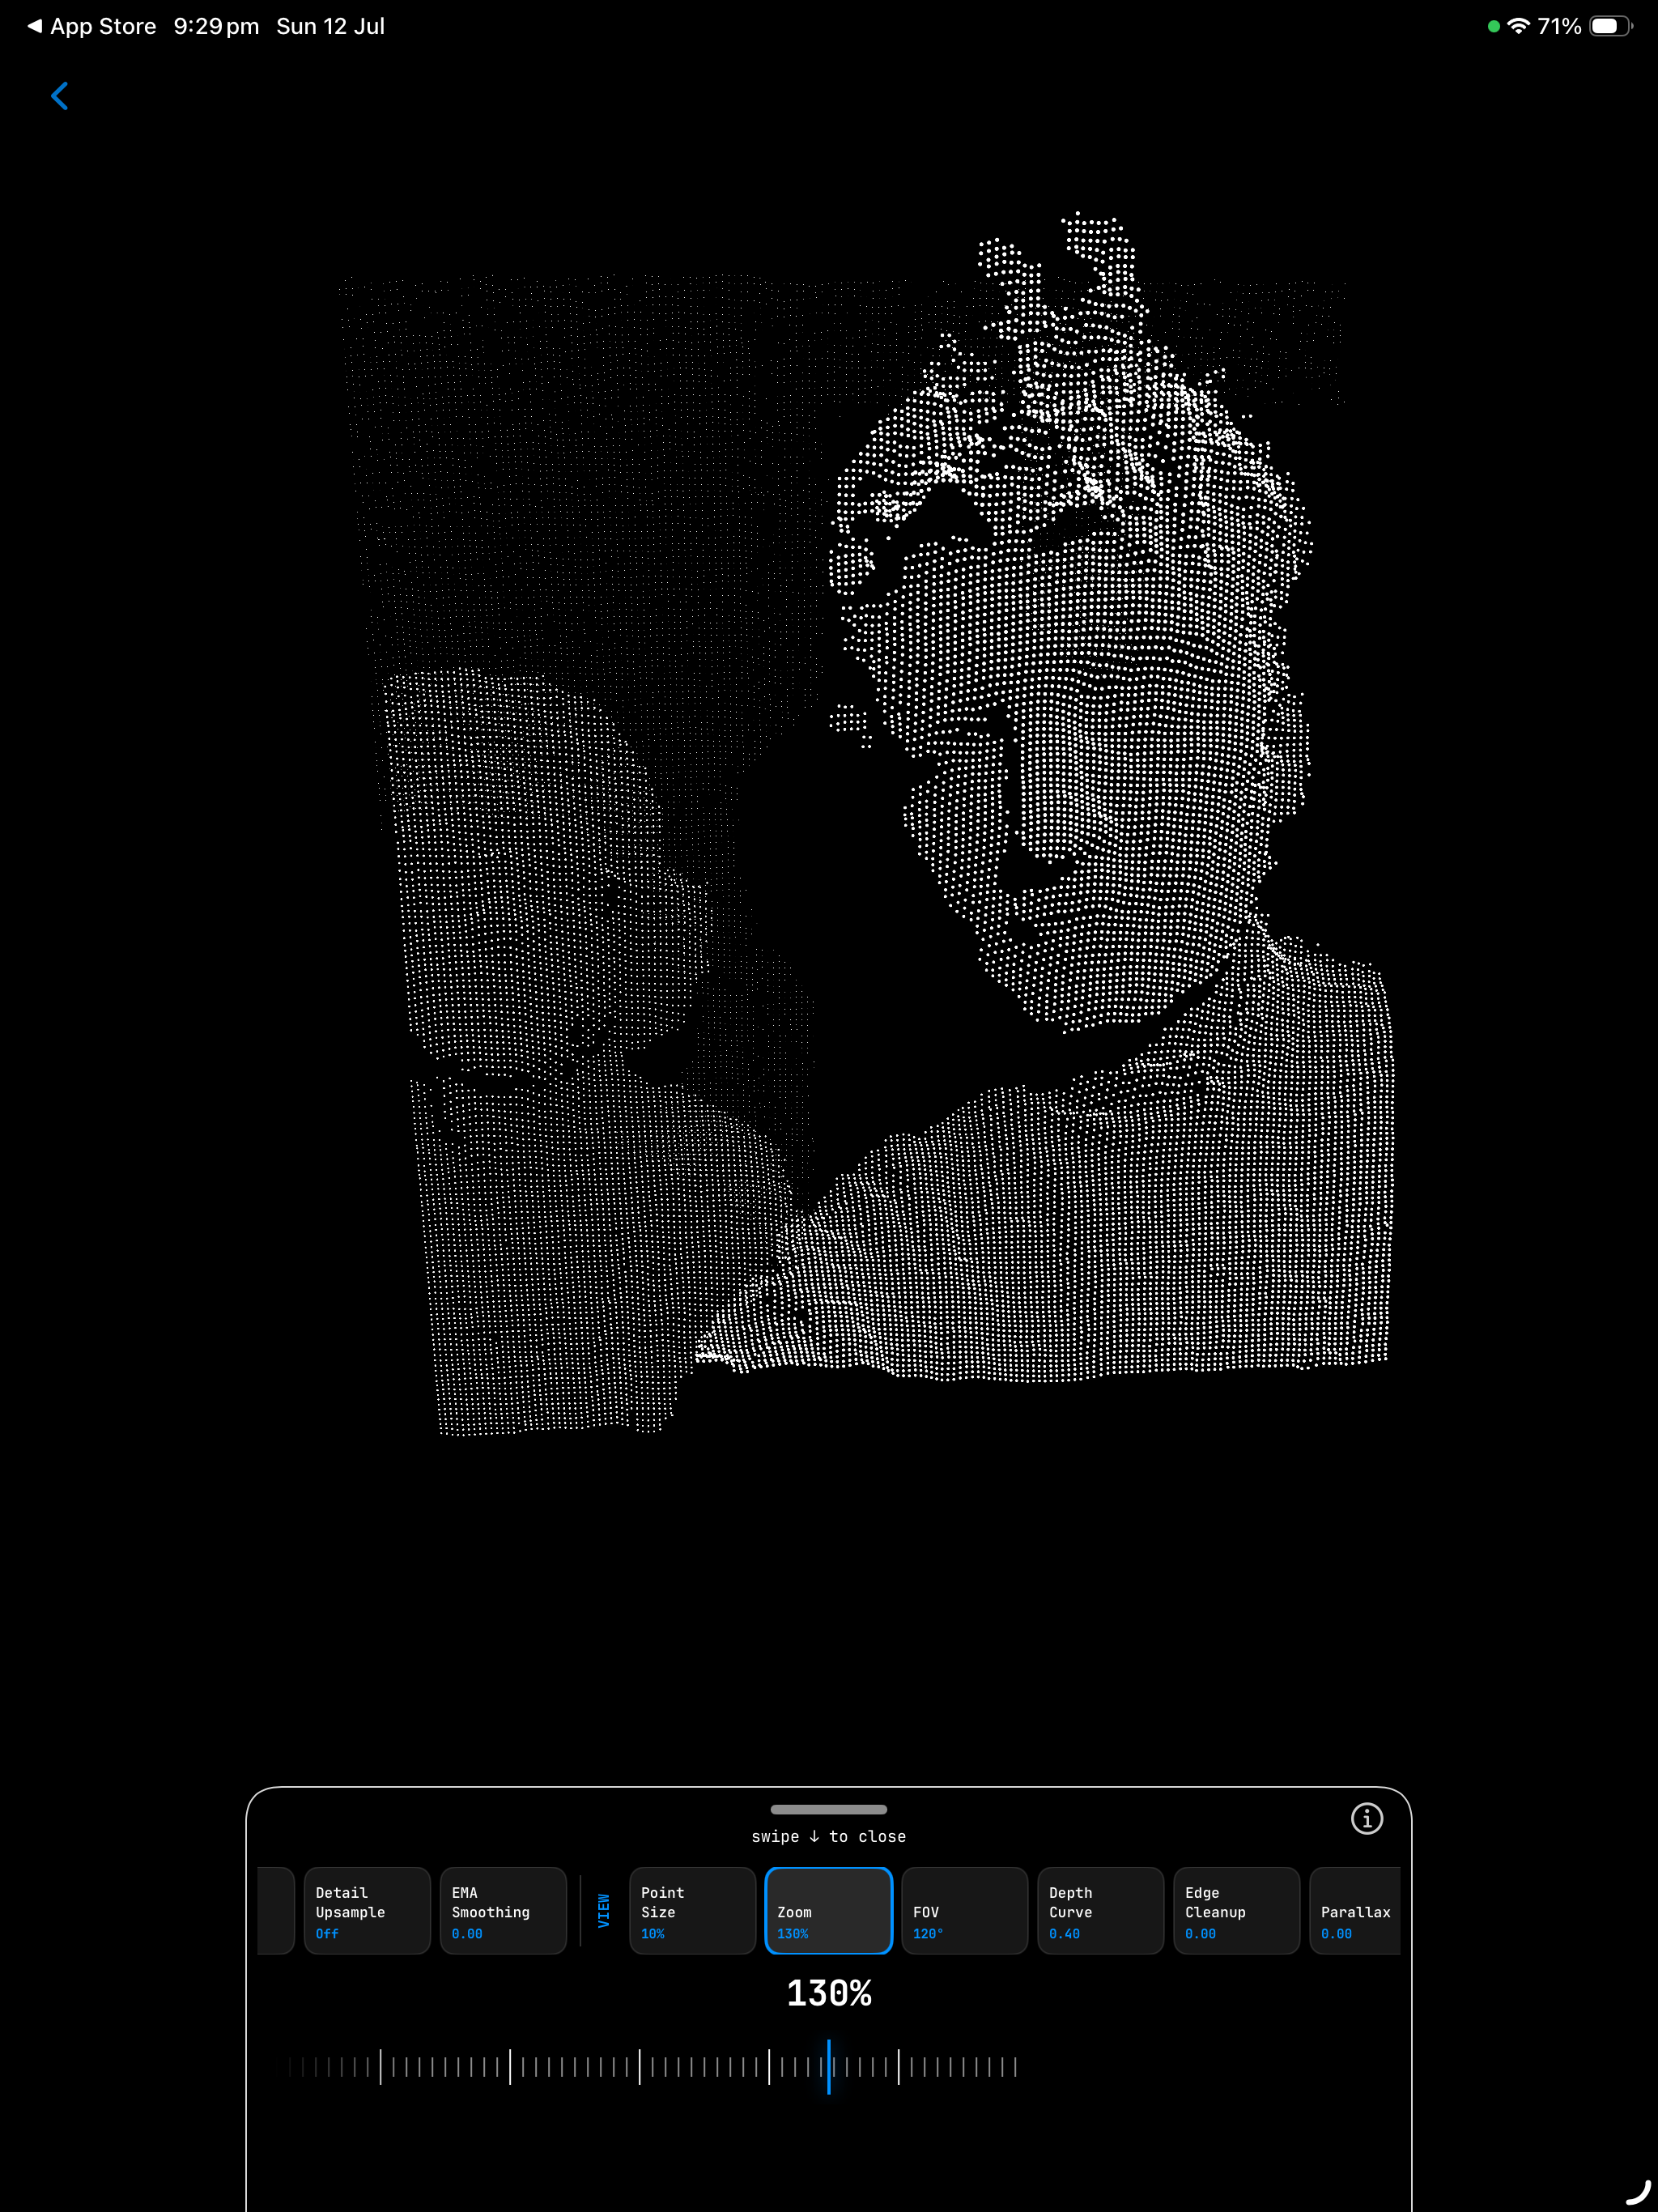
Task: Tap the battery indicator icon
Action: (x=1610, y=26)
